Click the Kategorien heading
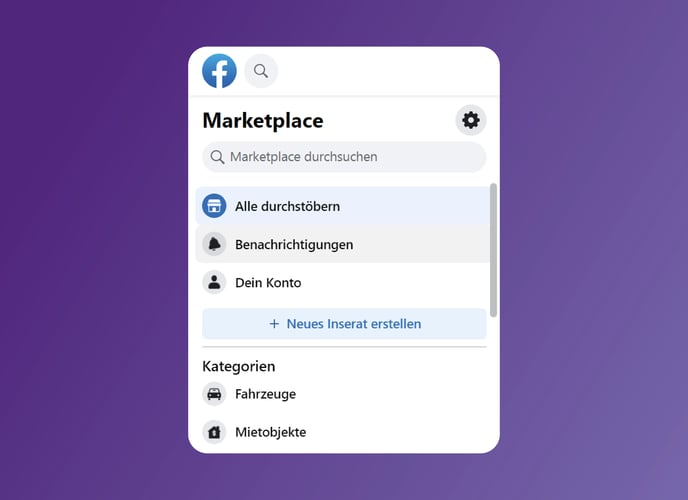The width and height of the screenshot is (688, 500). pos(239,366)
